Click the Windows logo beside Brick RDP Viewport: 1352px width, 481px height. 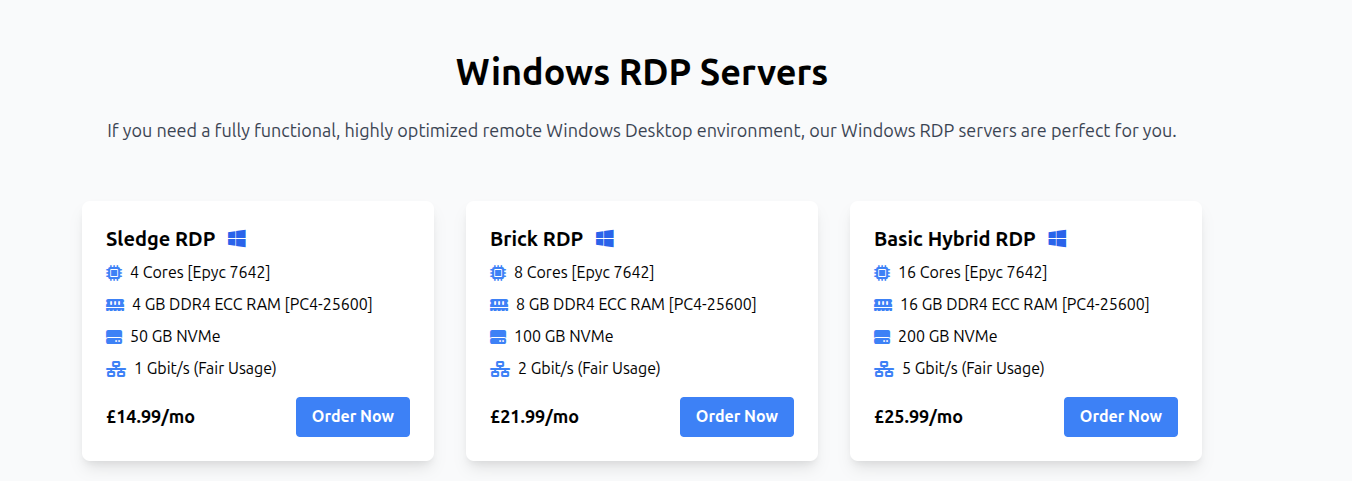pyautogui.click(x=605, y=239)
